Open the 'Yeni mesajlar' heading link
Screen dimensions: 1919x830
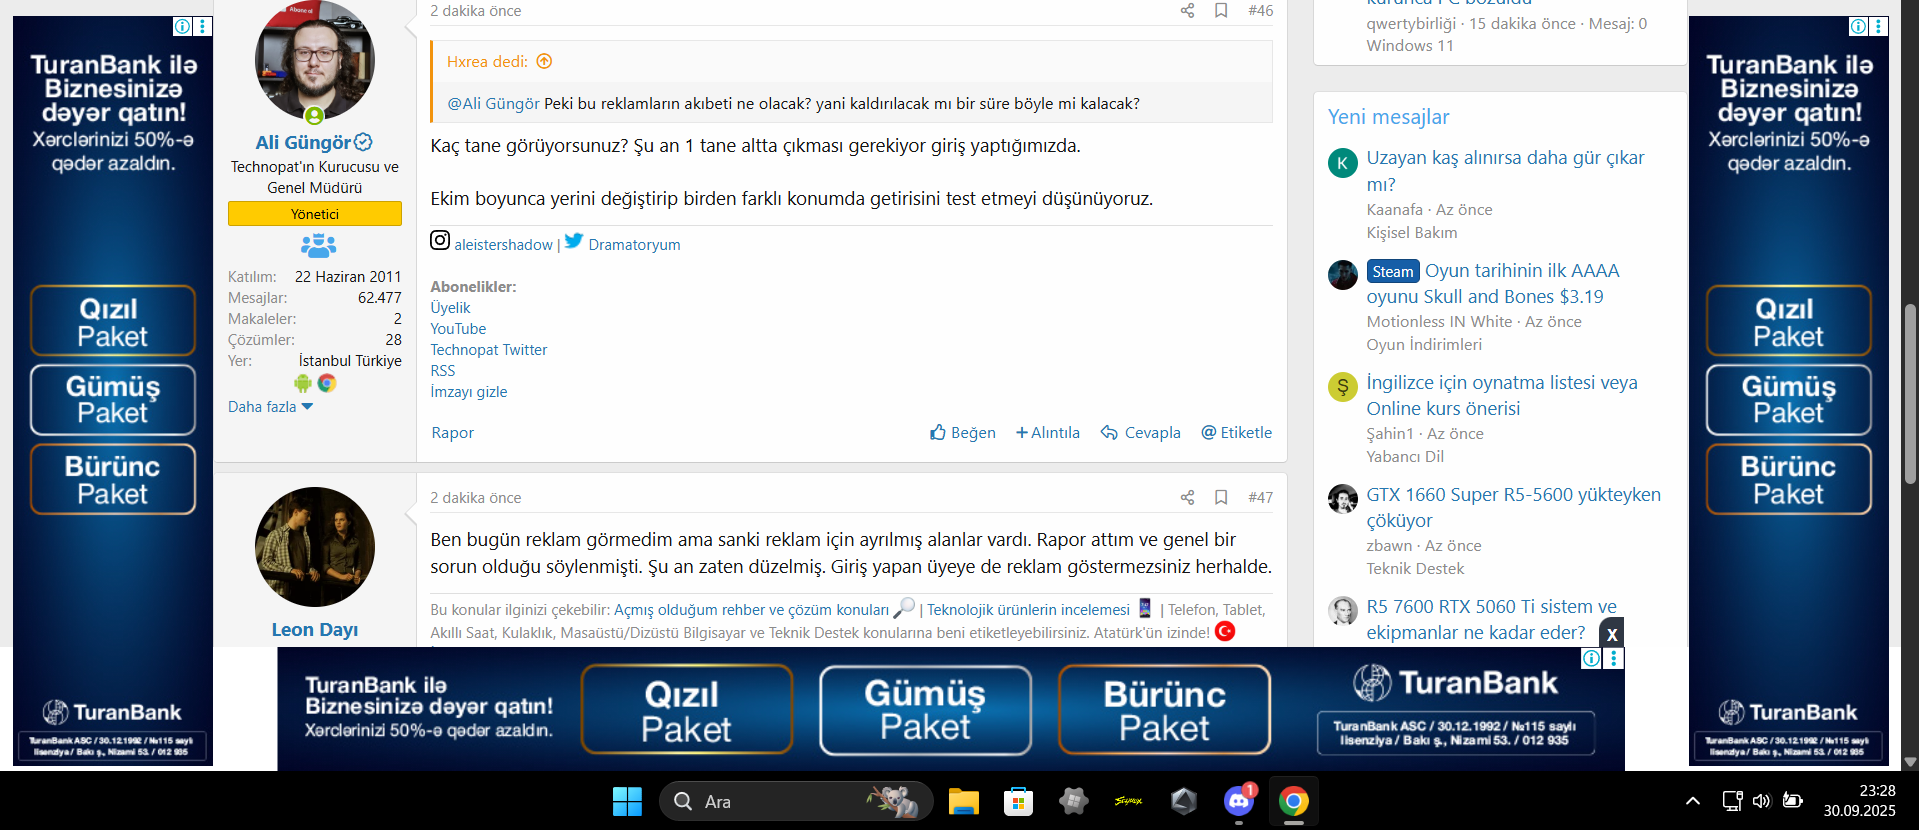[1388, 117]
